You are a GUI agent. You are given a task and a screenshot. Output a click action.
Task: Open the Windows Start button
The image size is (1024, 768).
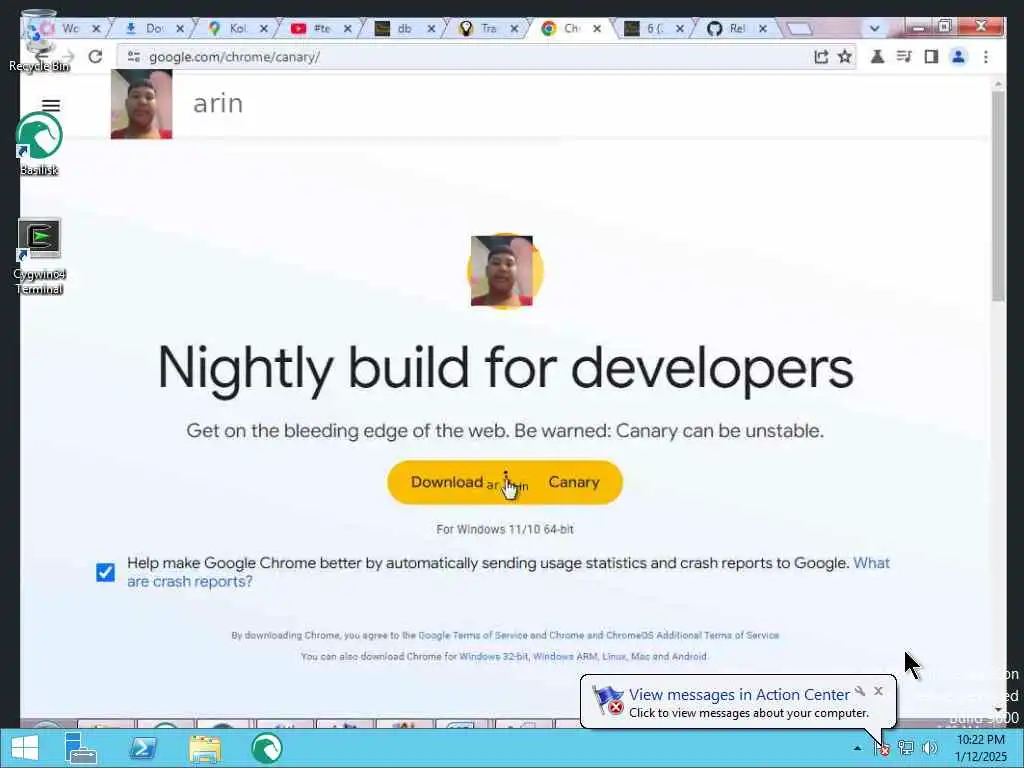(24, 748)
